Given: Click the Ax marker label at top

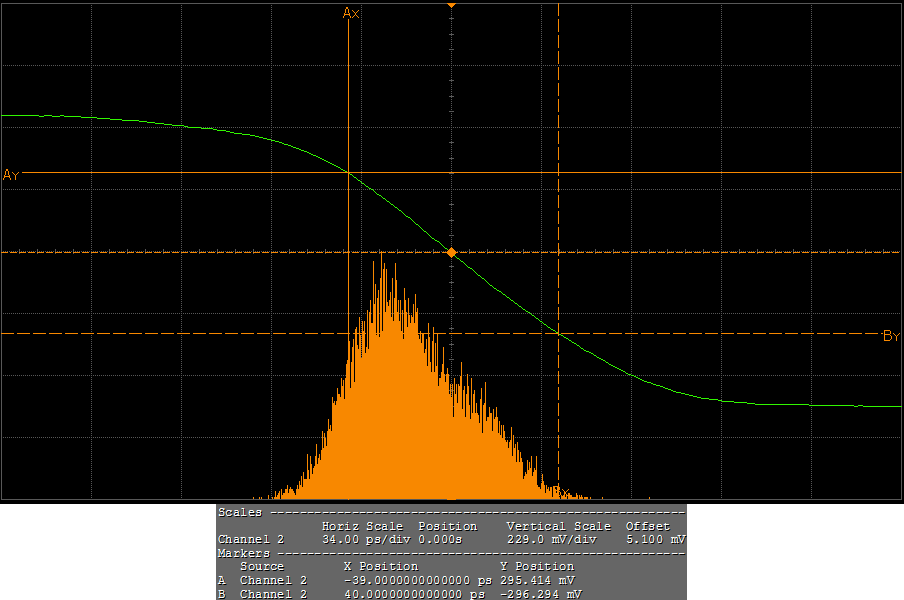Looking at the screenshot, I should tap(351, 13).
